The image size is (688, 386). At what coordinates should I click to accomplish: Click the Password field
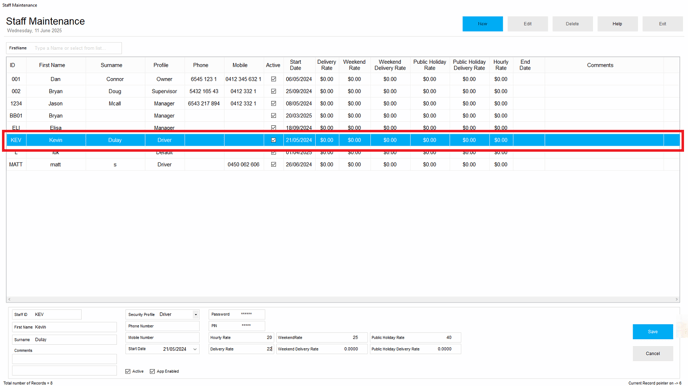point(236,314)
